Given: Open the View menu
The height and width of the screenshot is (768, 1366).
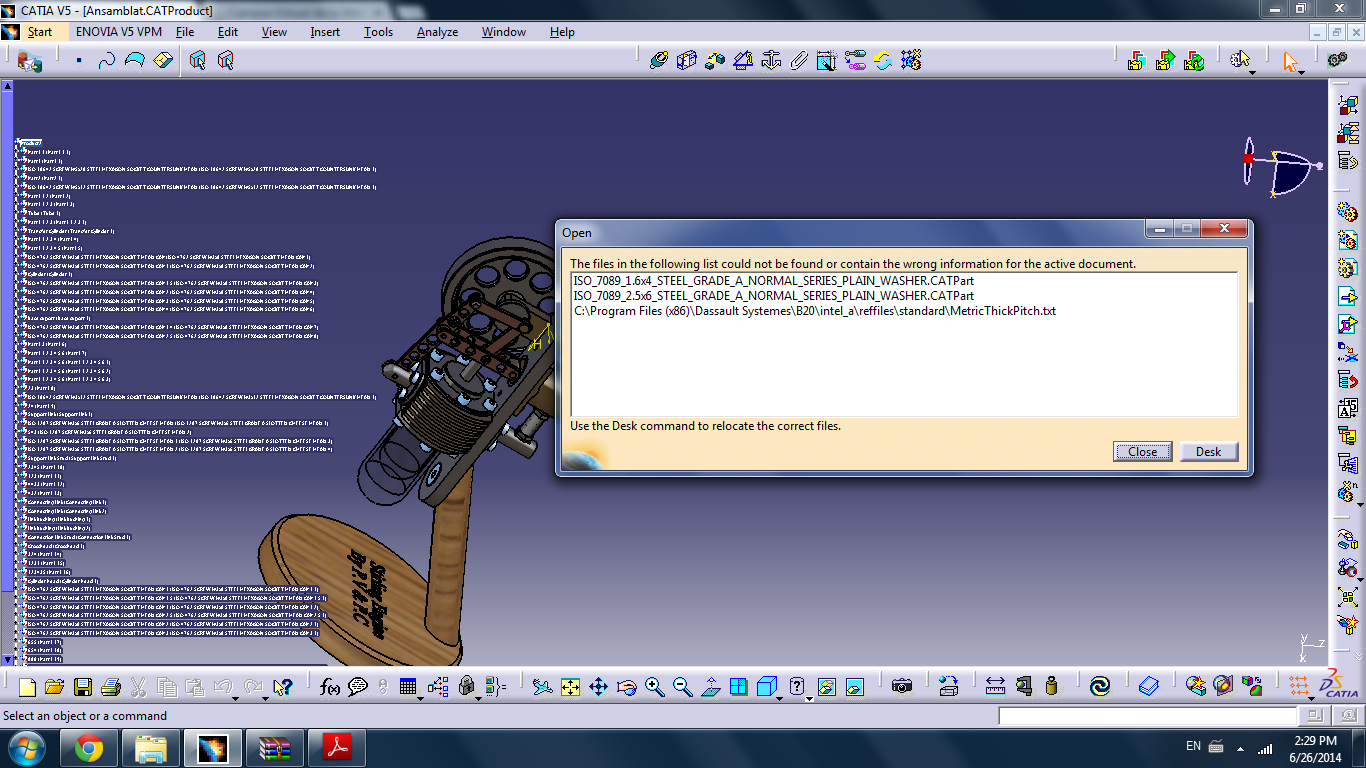Looking at the screenshot, I should coord(274,32).
